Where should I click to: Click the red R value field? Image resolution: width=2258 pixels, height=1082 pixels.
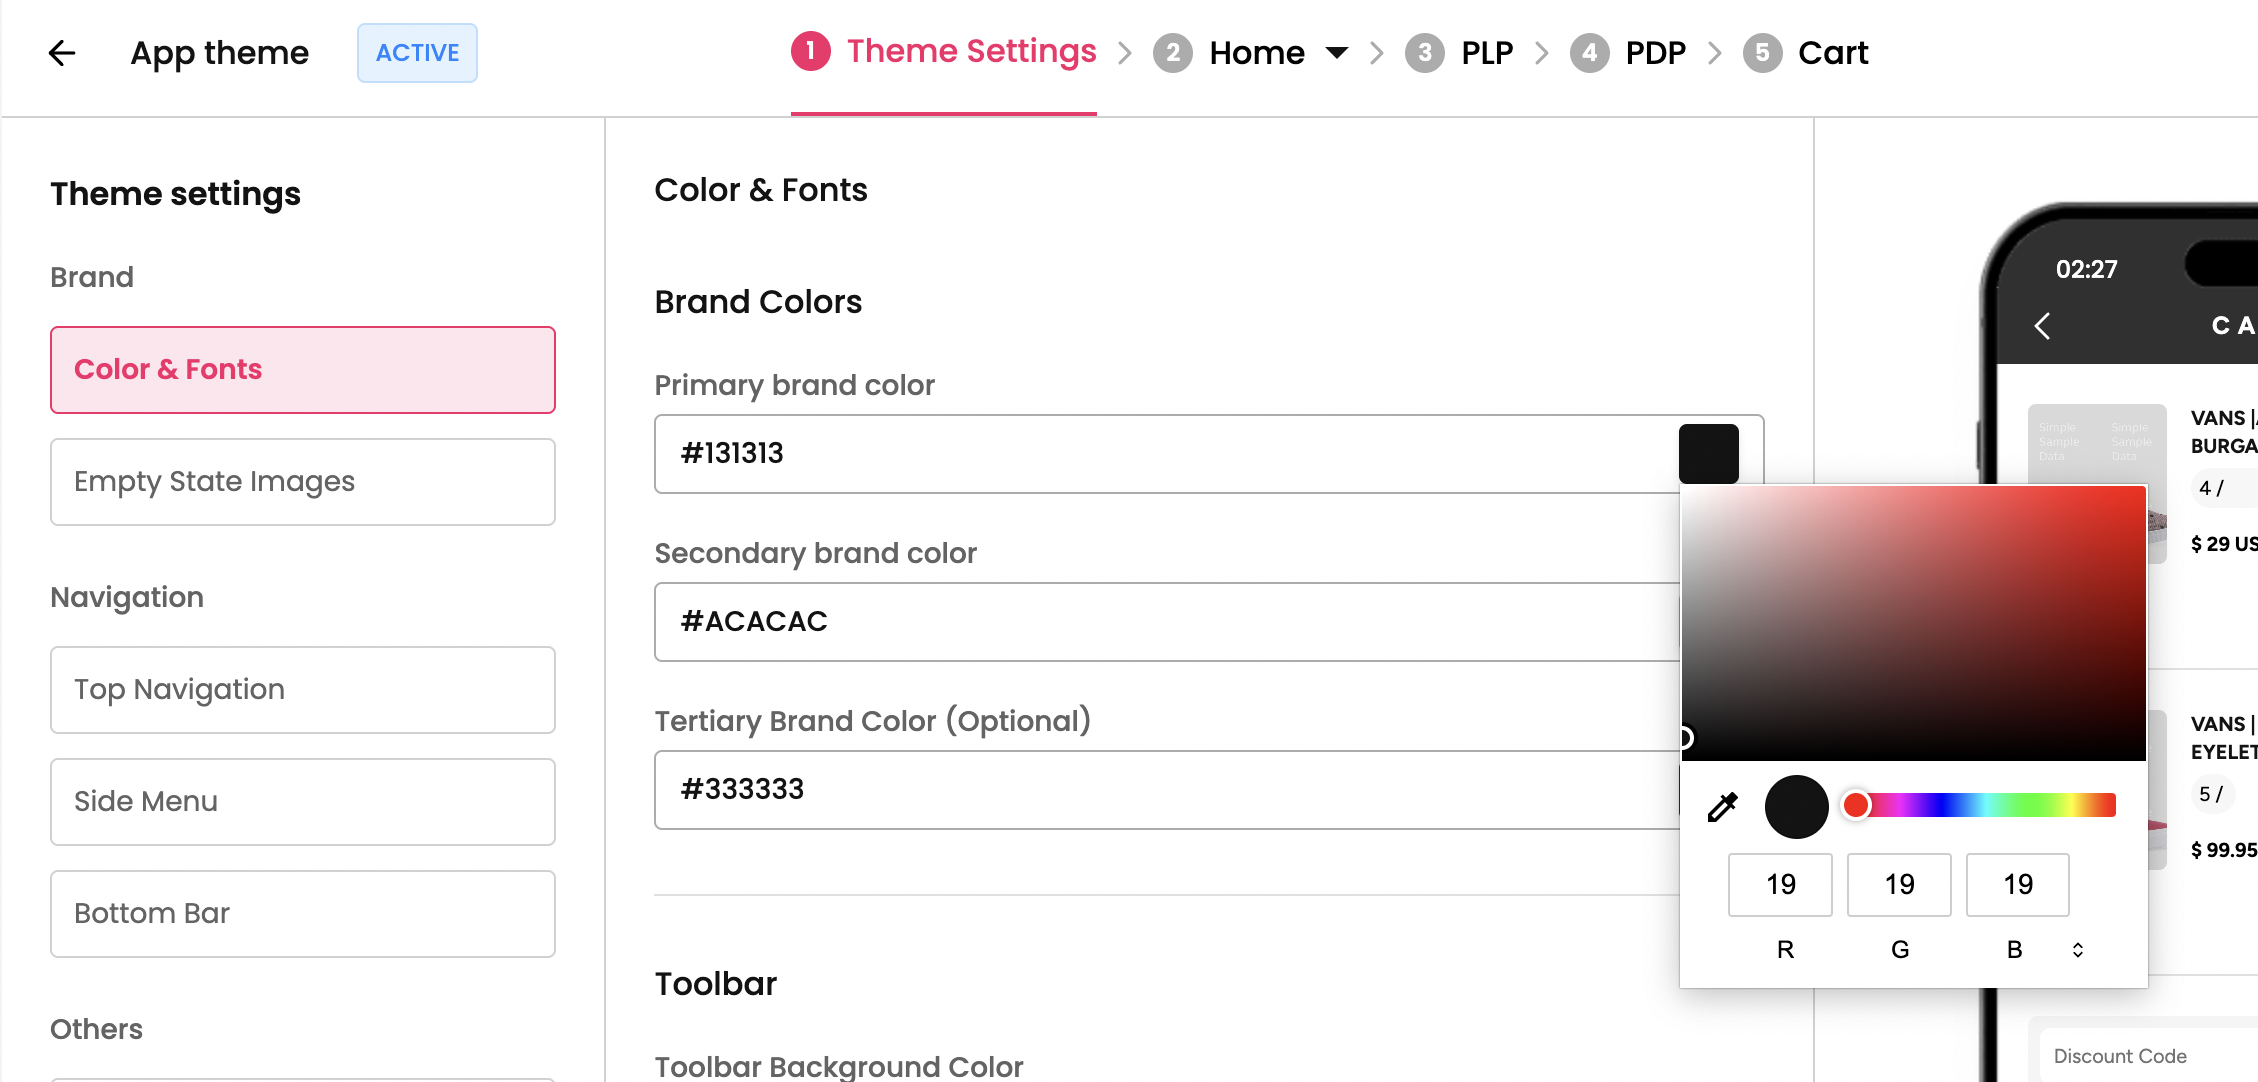(1780, 885)
